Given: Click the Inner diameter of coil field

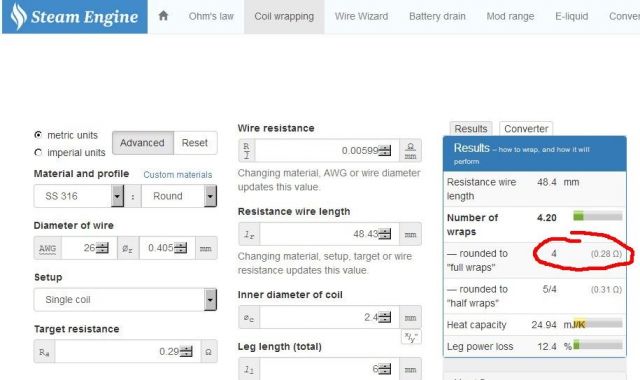Looking at the screenshot, I should point(329,317).
